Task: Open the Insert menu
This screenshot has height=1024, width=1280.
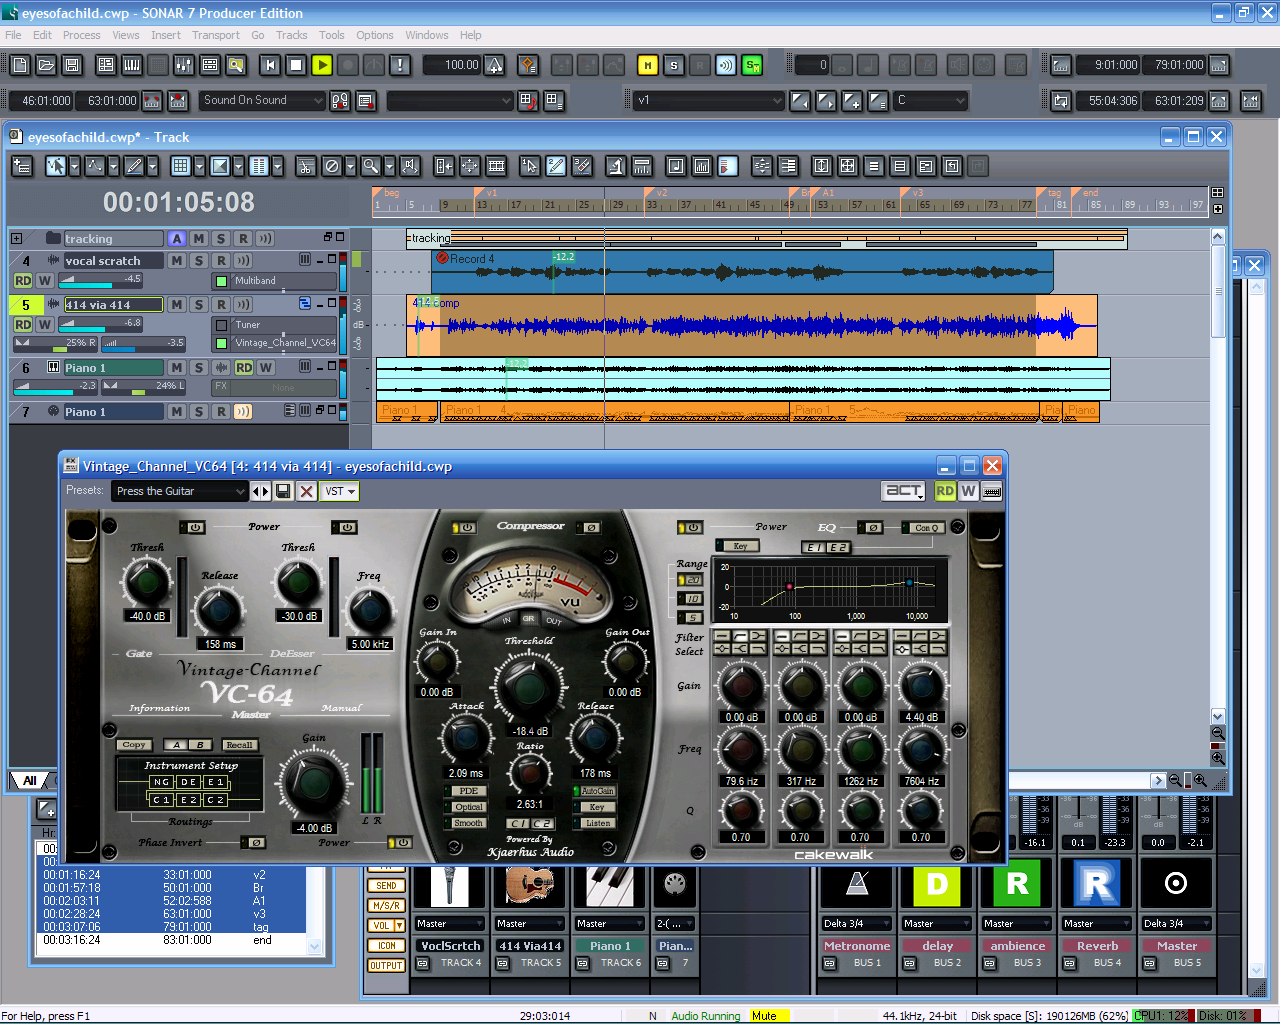Action: tap(166, 35)
